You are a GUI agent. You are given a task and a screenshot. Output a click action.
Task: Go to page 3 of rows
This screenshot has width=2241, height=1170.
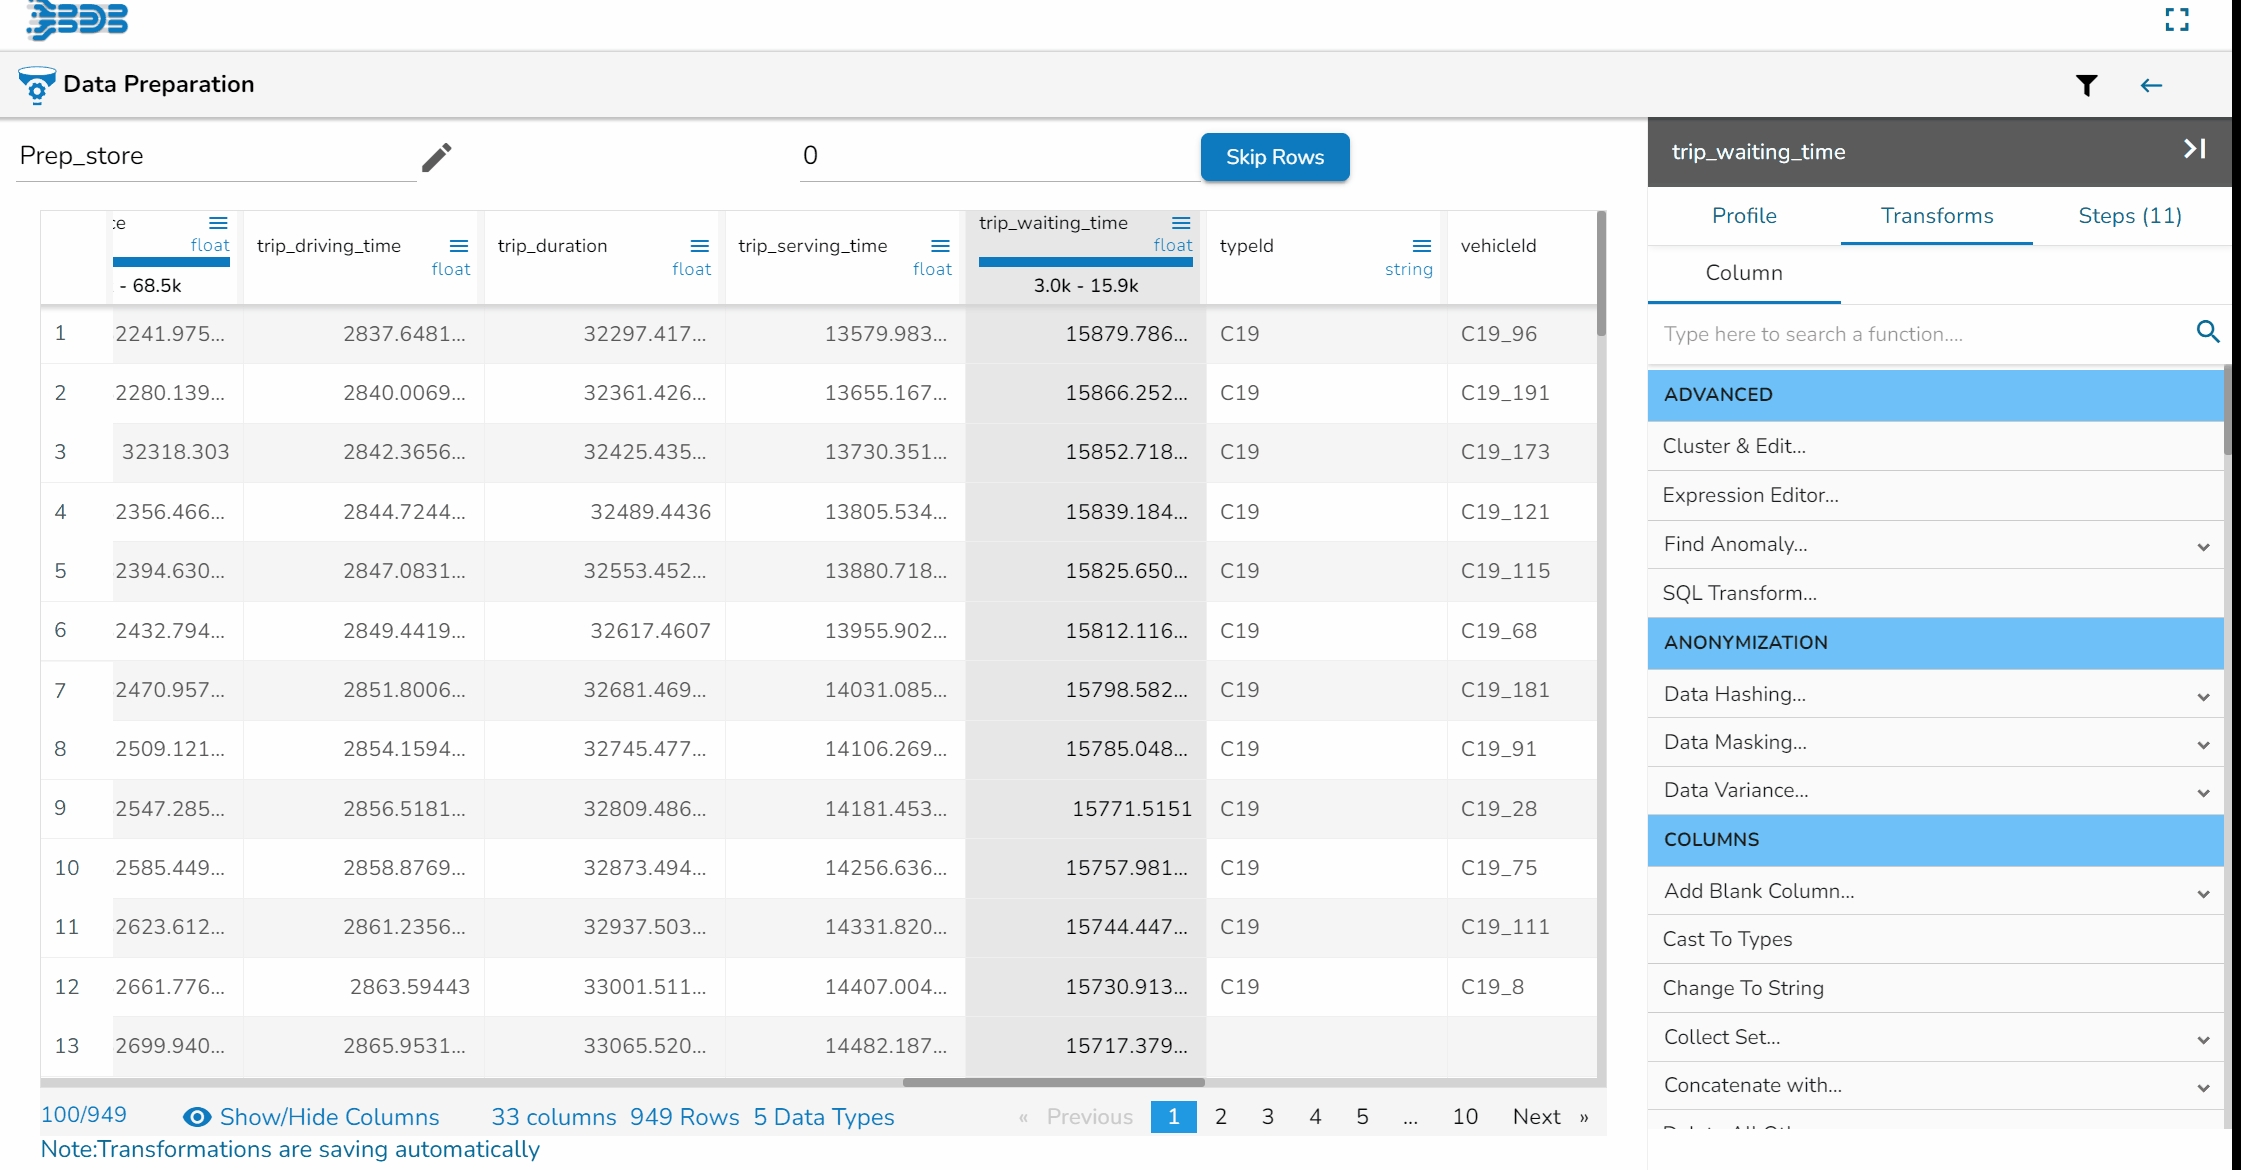click(x=1267, y=1117)
